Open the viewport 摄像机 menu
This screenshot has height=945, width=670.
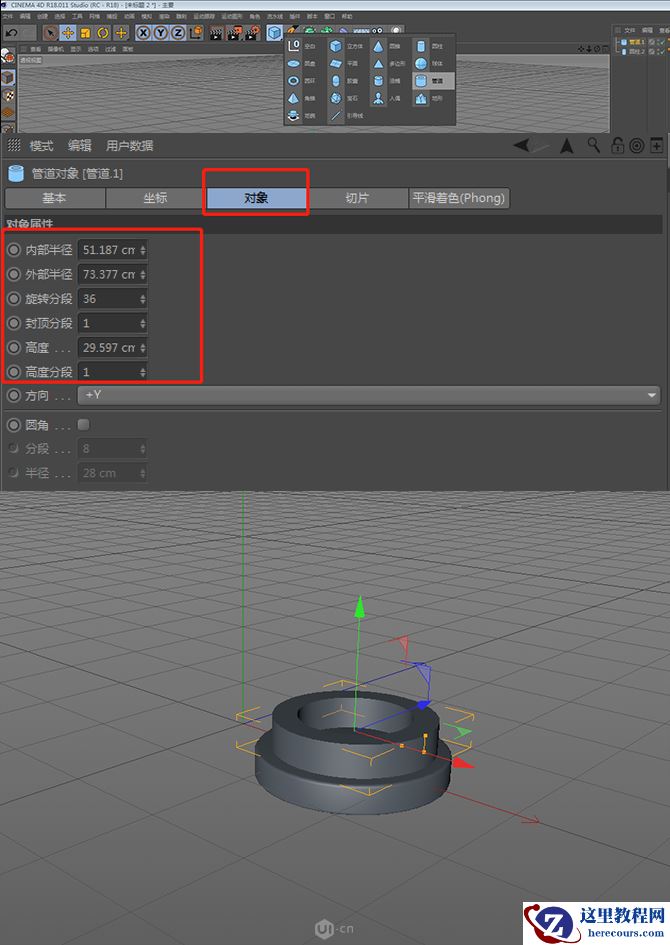pyautogui.click(x=55, y=49)
